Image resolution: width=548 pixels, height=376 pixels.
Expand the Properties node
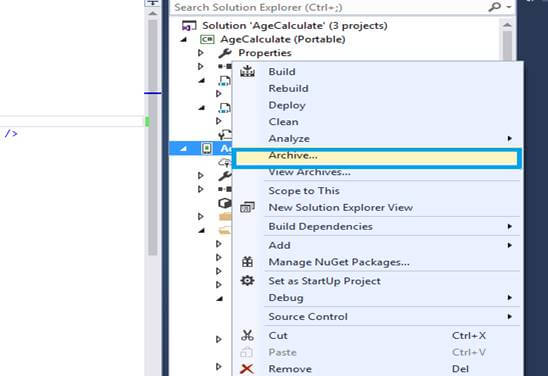(x=201, y=53)
